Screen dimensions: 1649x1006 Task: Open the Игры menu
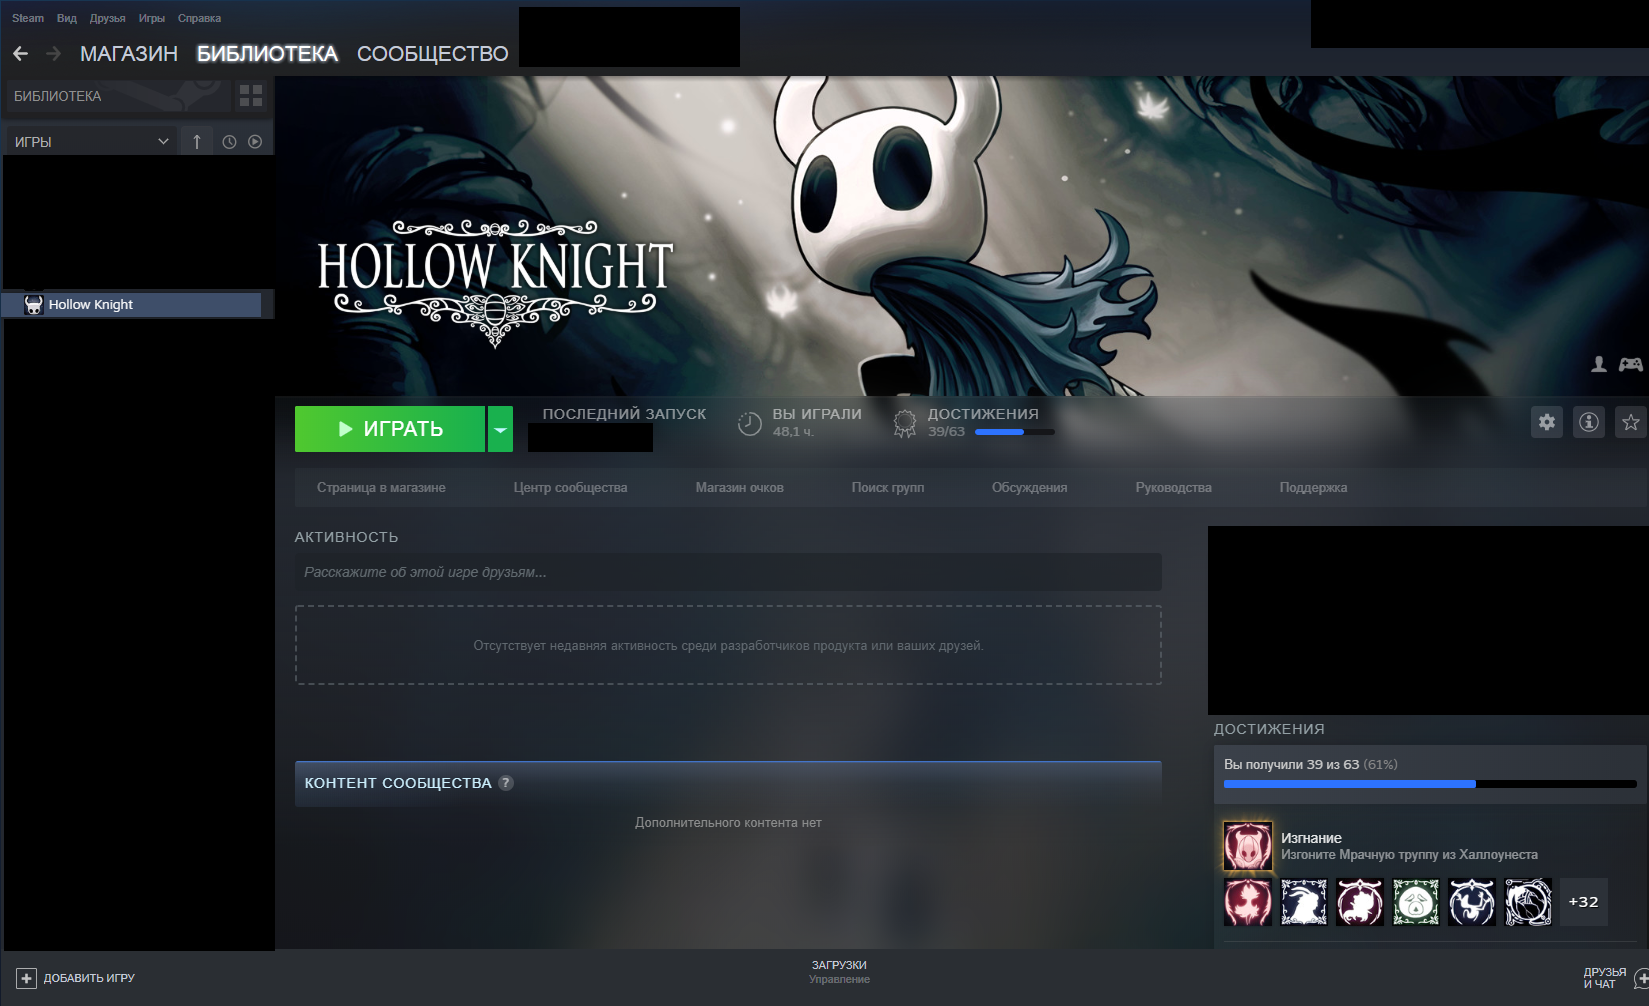152,18
